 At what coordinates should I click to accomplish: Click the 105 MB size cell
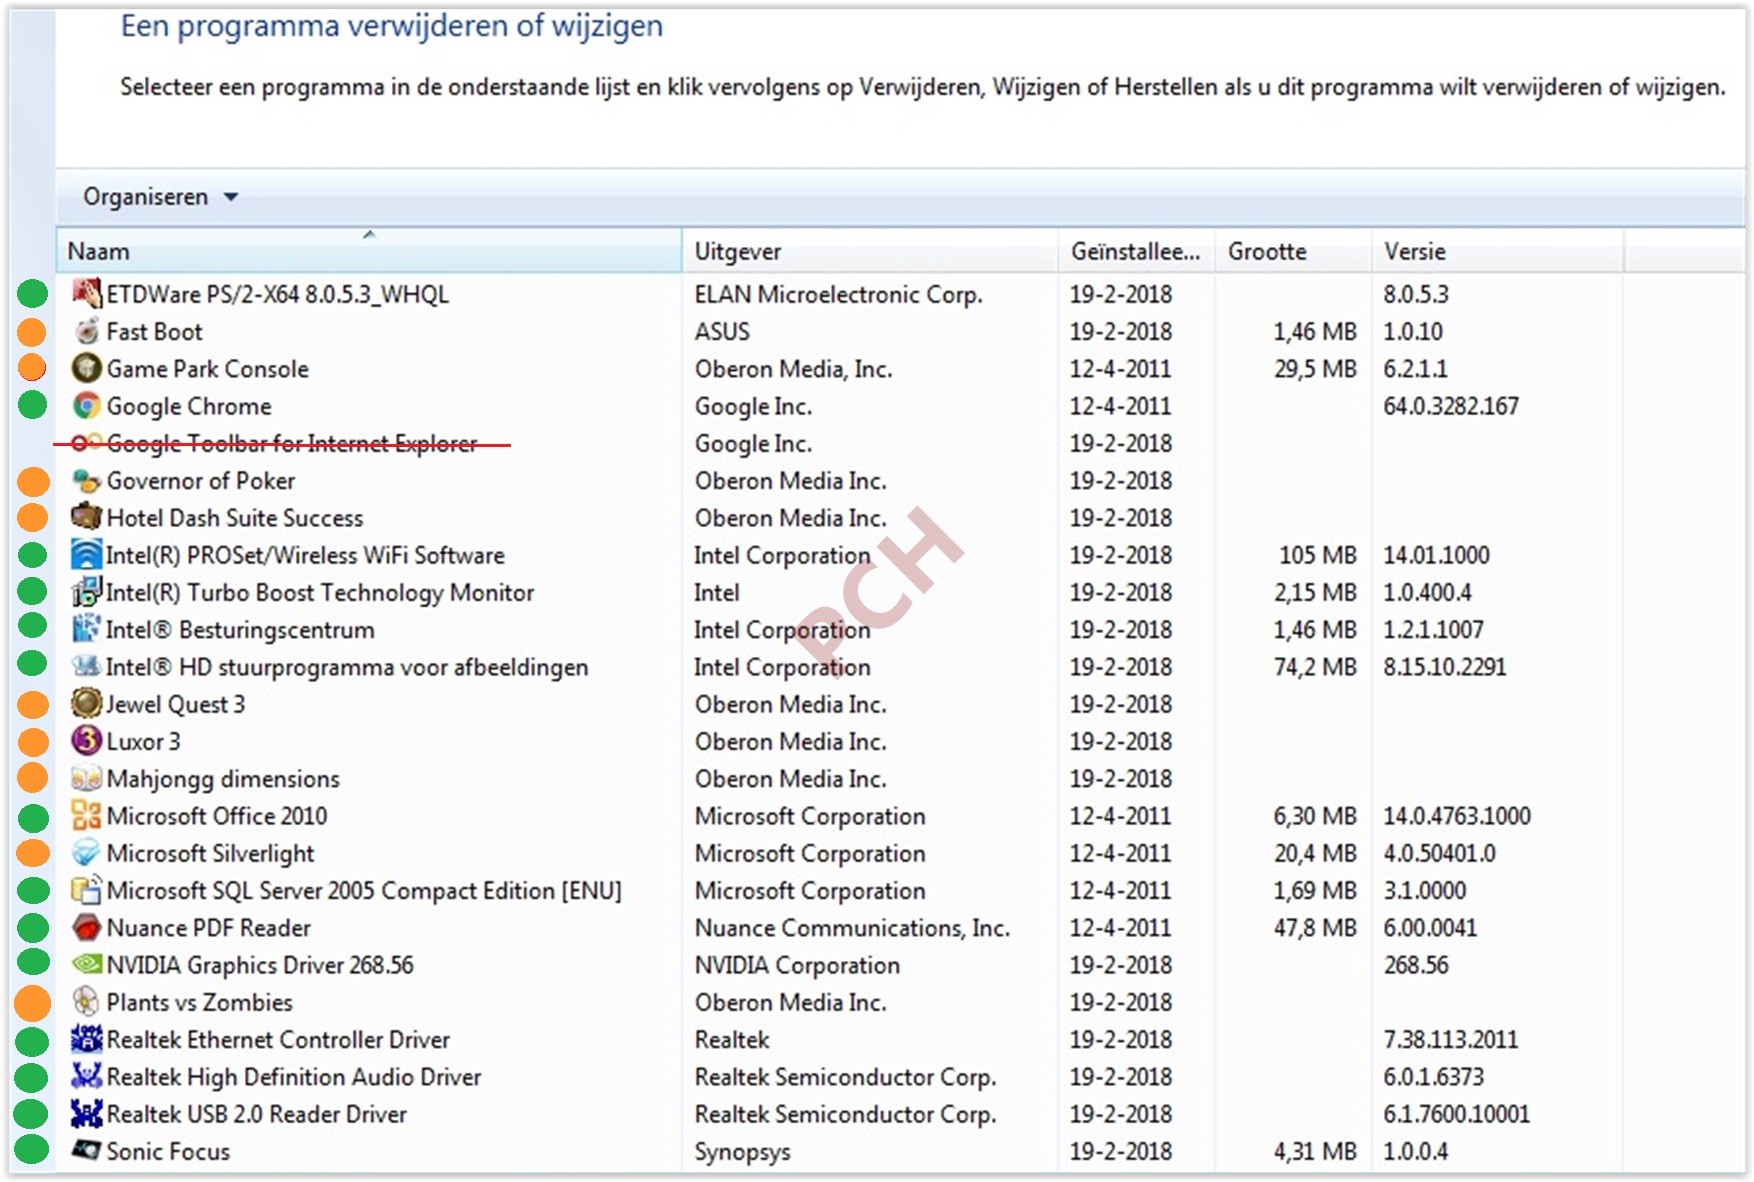(x=1317, y=555)
